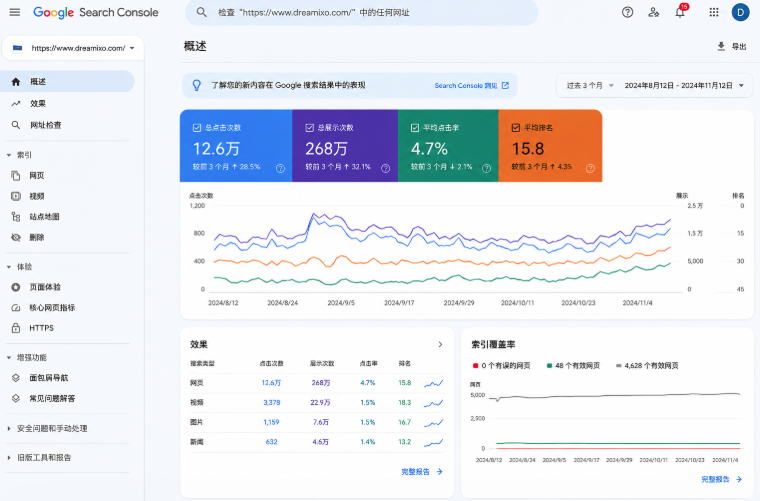
Task: Click 导出 export button
Action: [732, 46]
